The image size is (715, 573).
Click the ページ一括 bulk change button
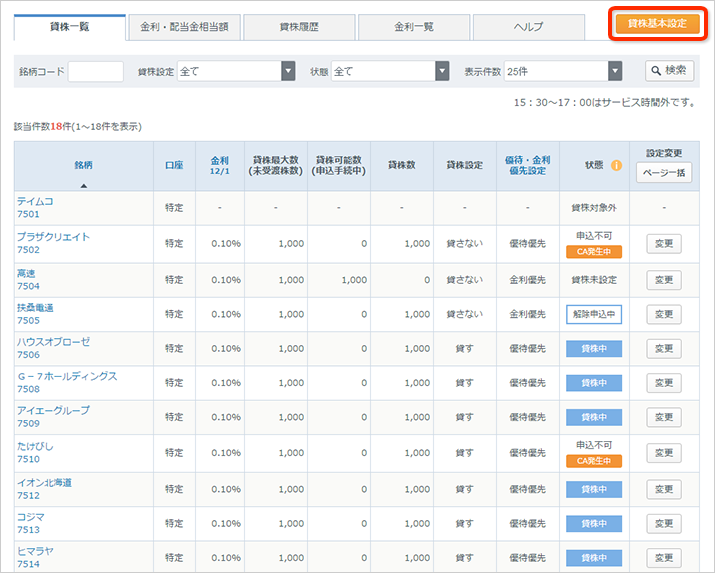(x=664, y=172)
